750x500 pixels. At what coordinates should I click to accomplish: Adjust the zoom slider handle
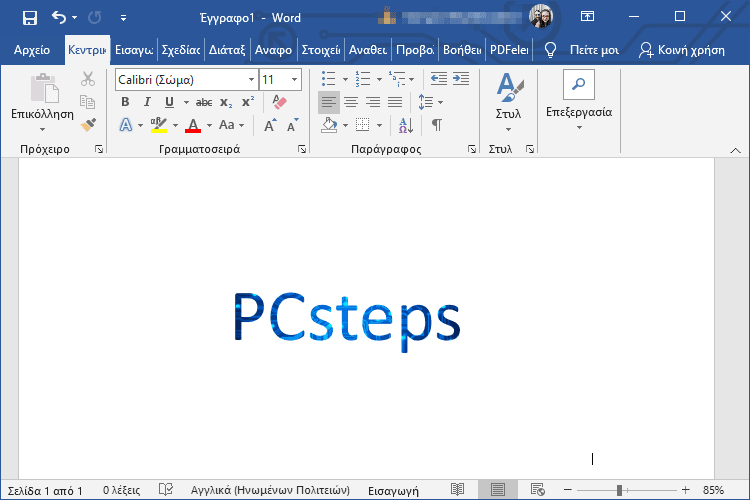619,490
